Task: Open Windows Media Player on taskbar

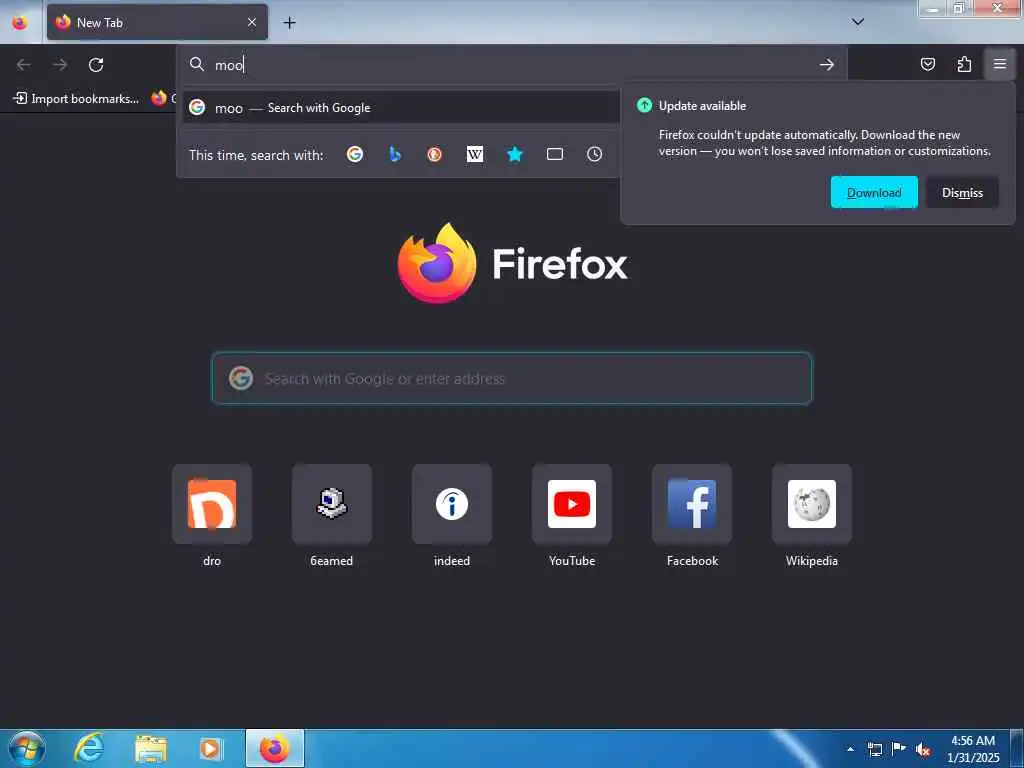Action: click(x=211, y=748)
